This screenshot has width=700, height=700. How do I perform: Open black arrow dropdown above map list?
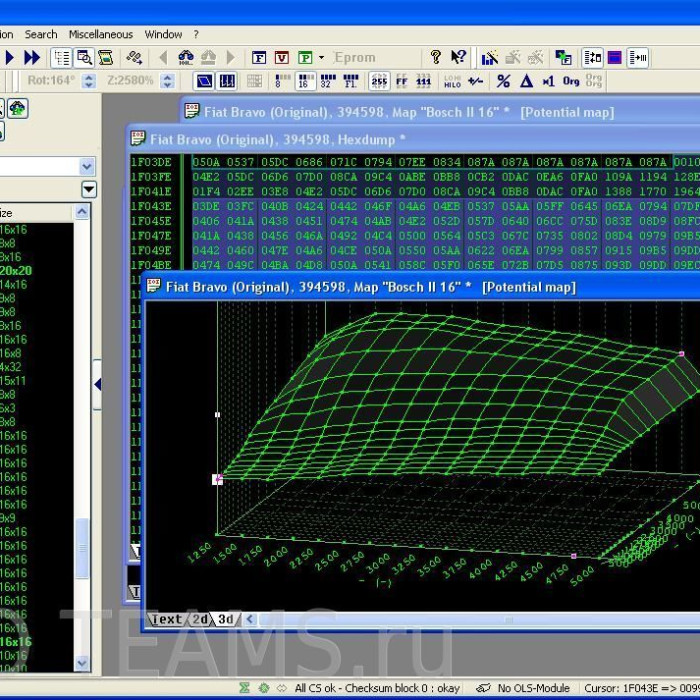tap(89, 189)
